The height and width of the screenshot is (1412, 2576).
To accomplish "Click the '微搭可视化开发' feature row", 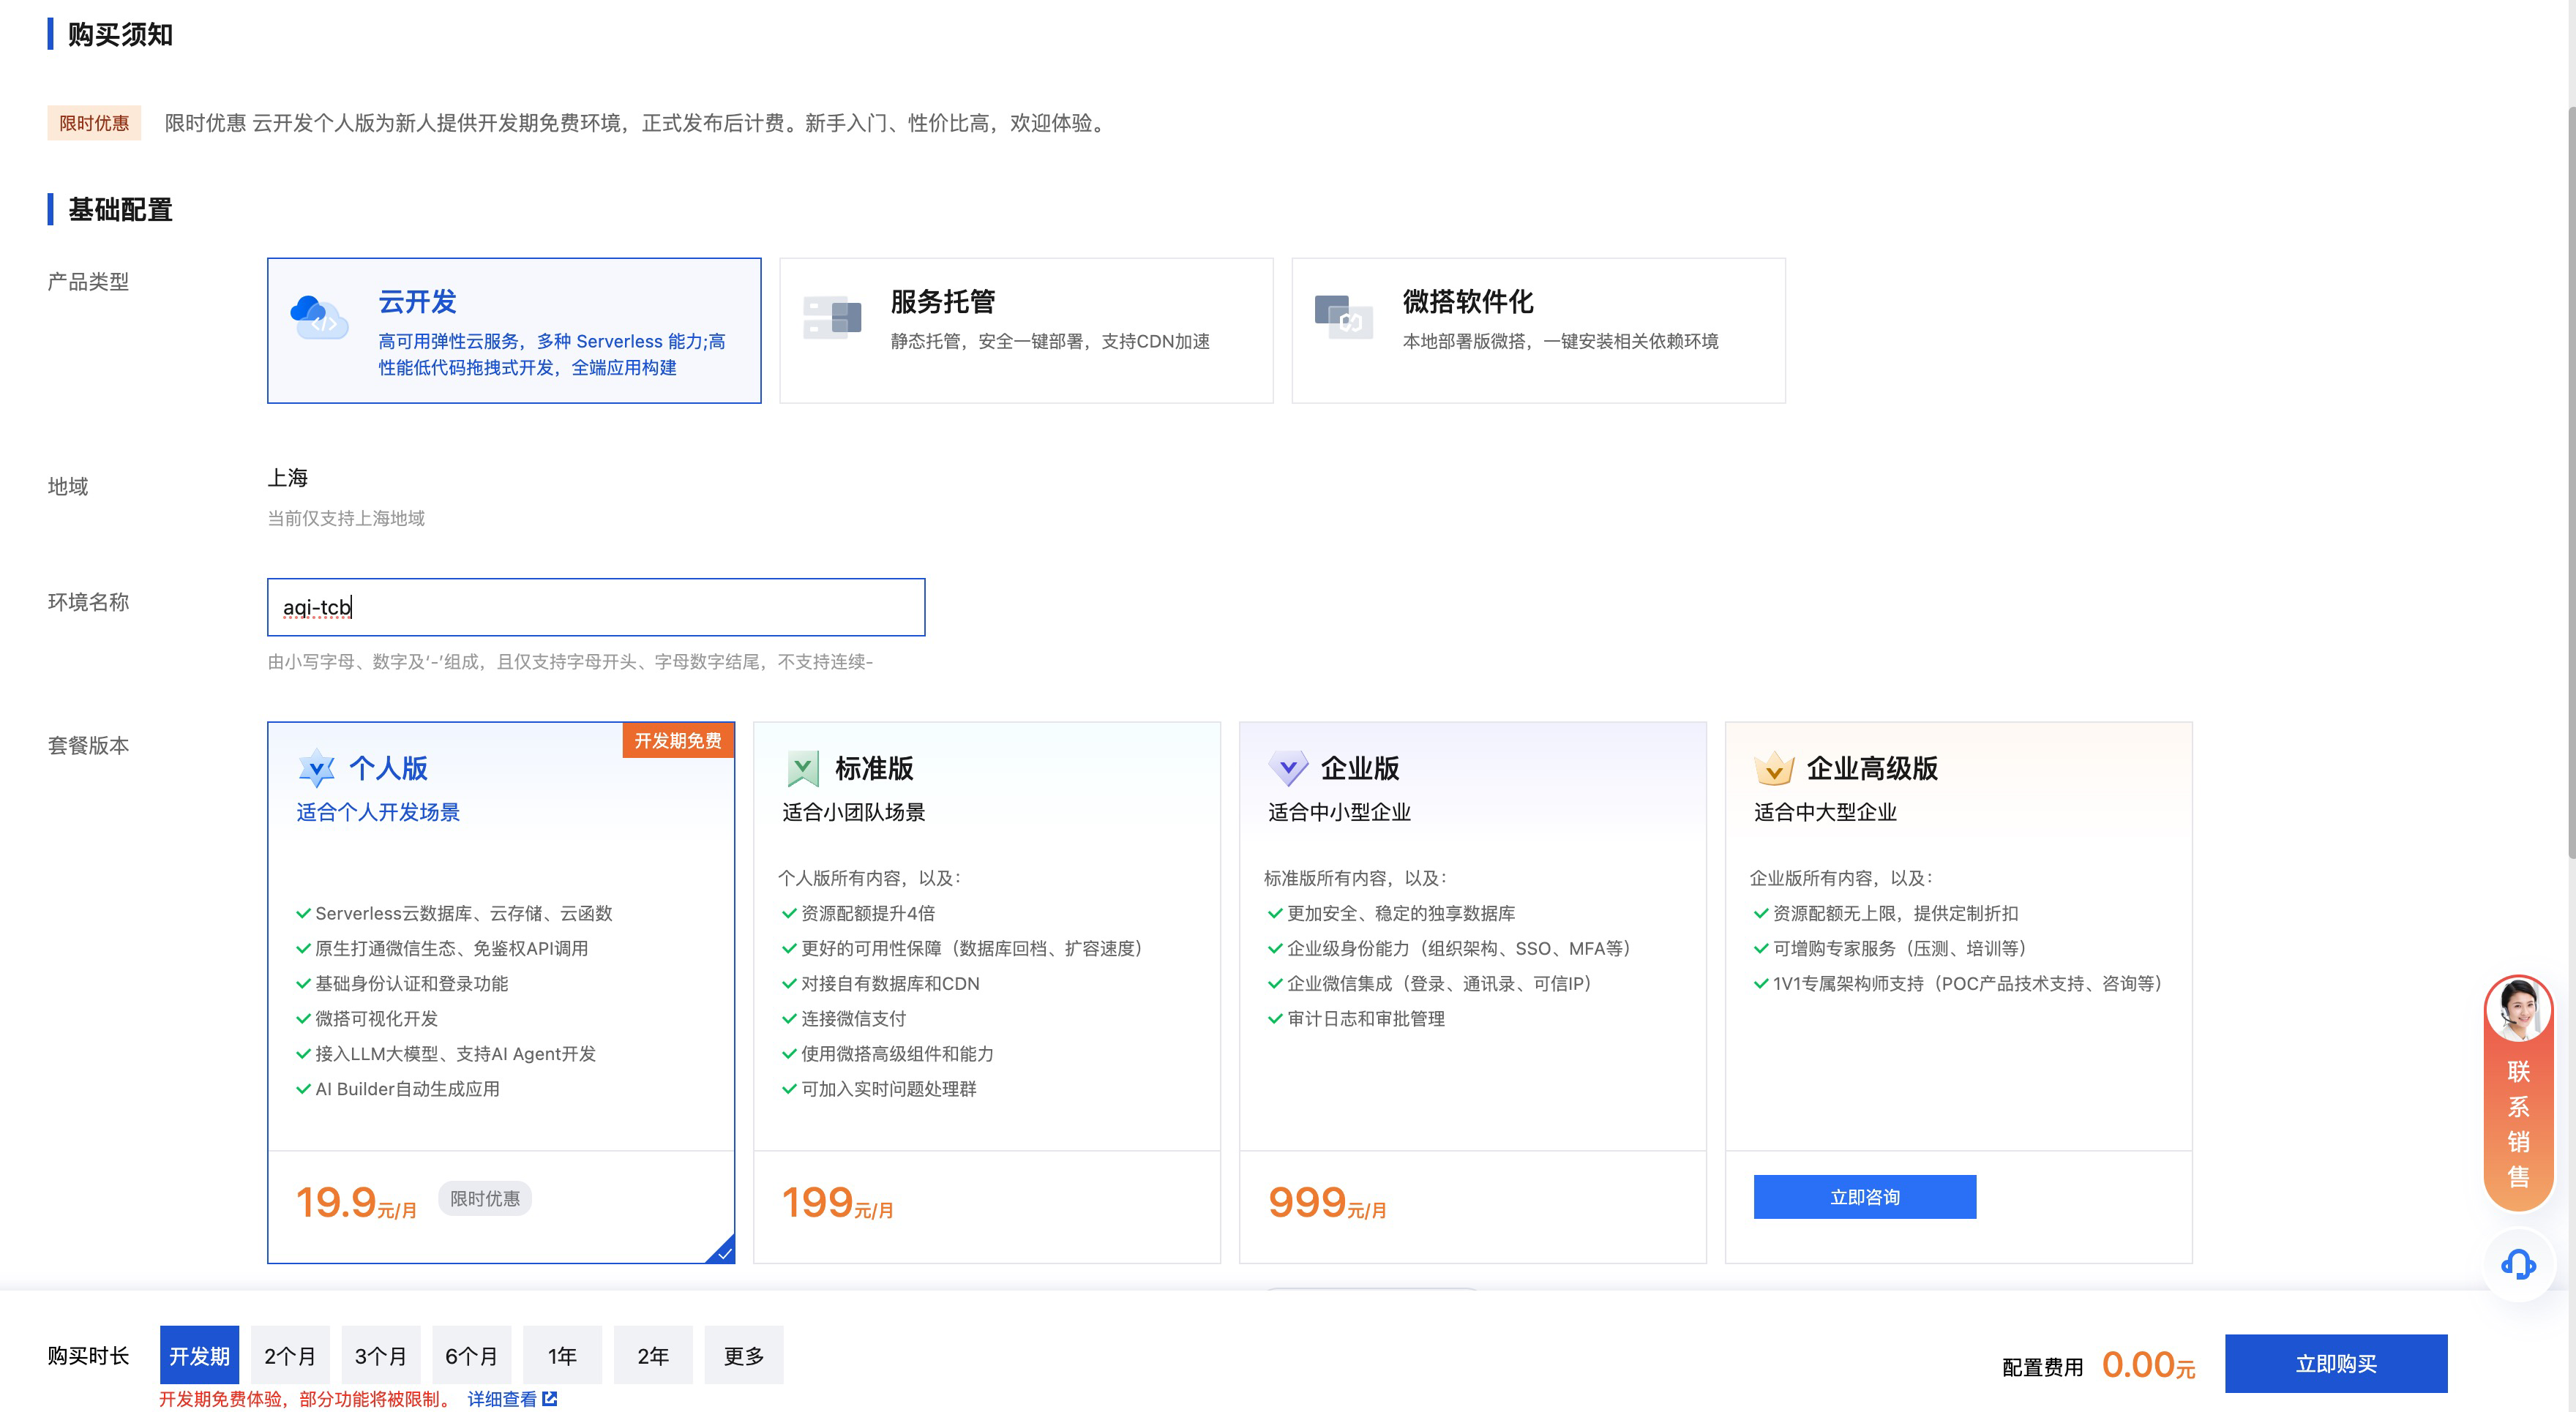I will [x=367, y=1018].
